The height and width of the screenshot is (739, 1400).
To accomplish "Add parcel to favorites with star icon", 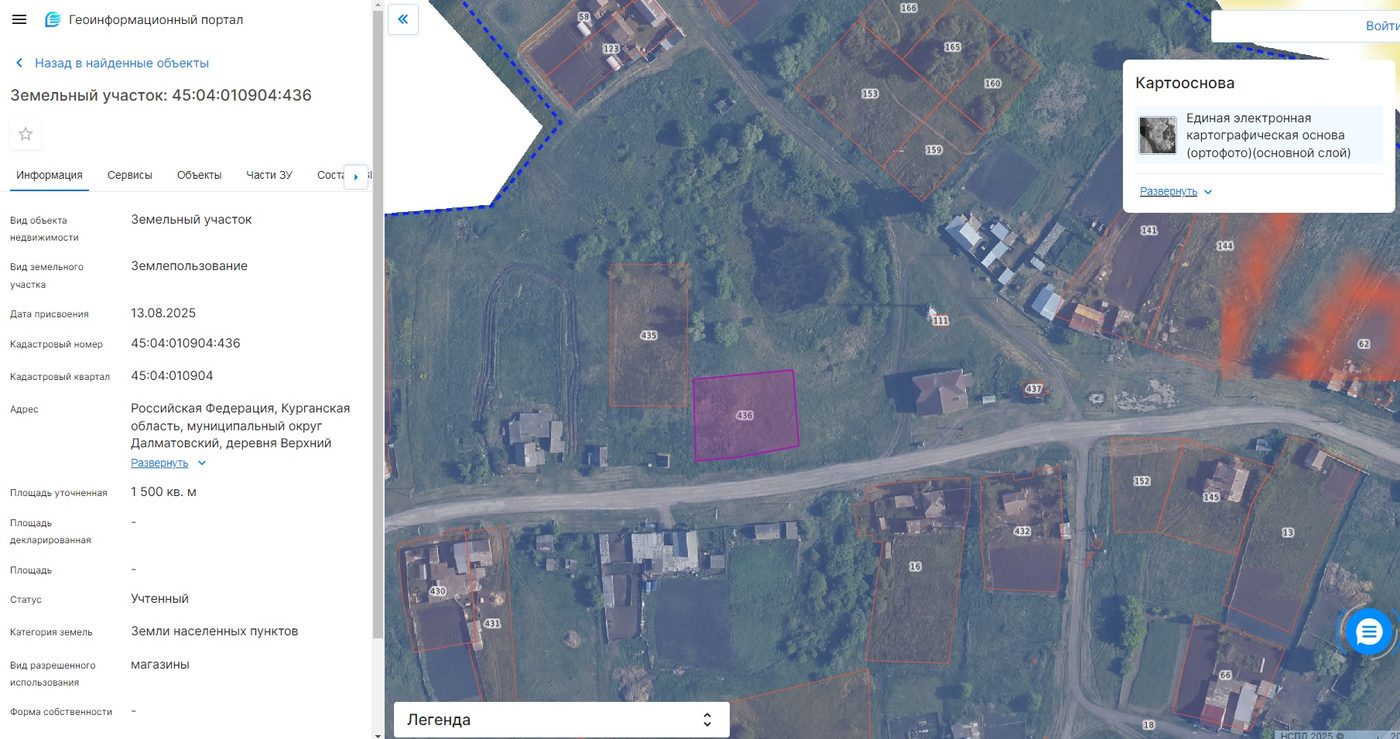I will [26, 134].
